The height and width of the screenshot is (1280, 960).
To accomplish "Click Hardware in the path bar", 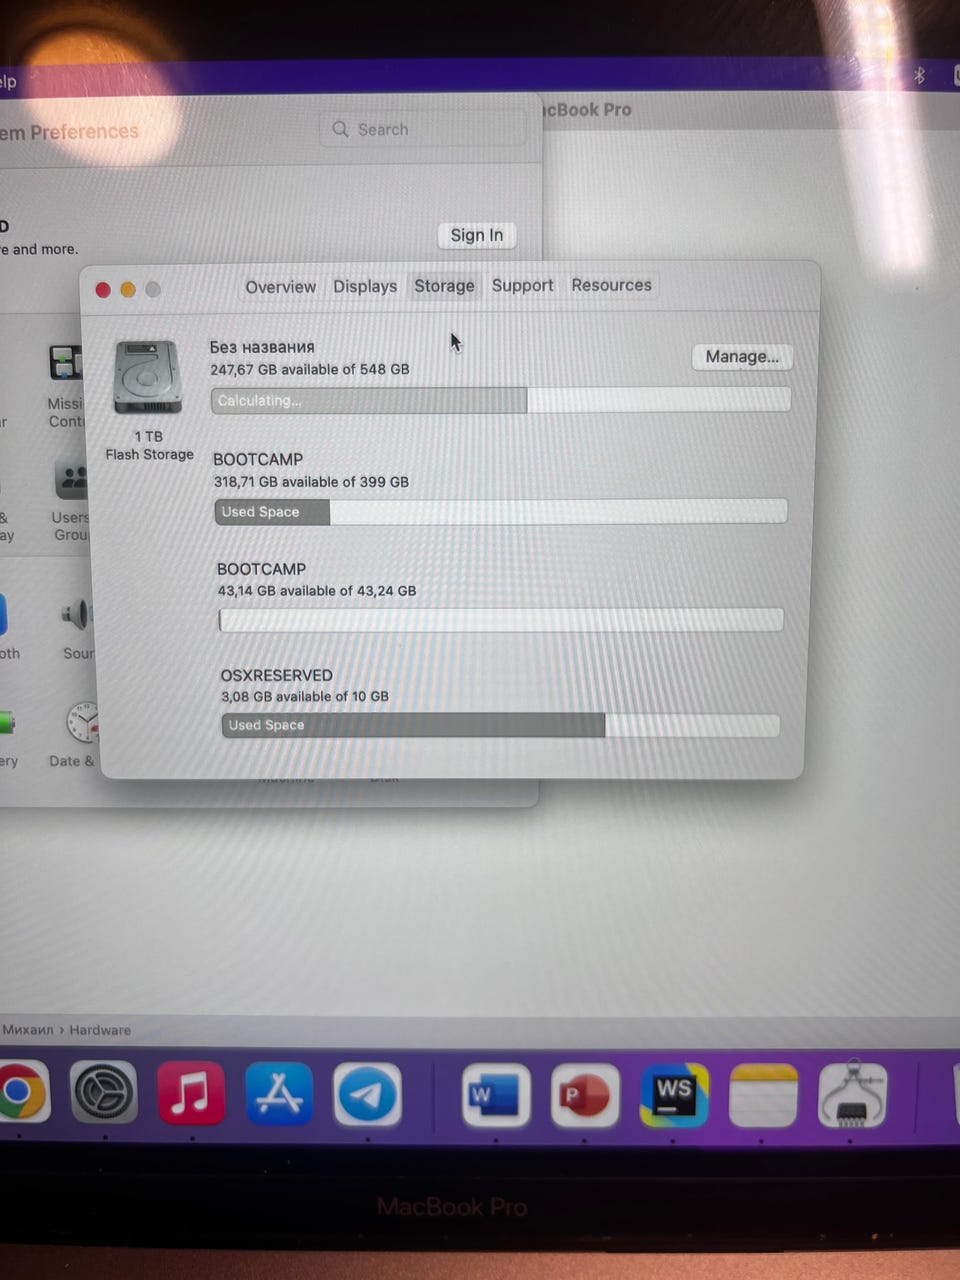I will (x=100, y=1030).
